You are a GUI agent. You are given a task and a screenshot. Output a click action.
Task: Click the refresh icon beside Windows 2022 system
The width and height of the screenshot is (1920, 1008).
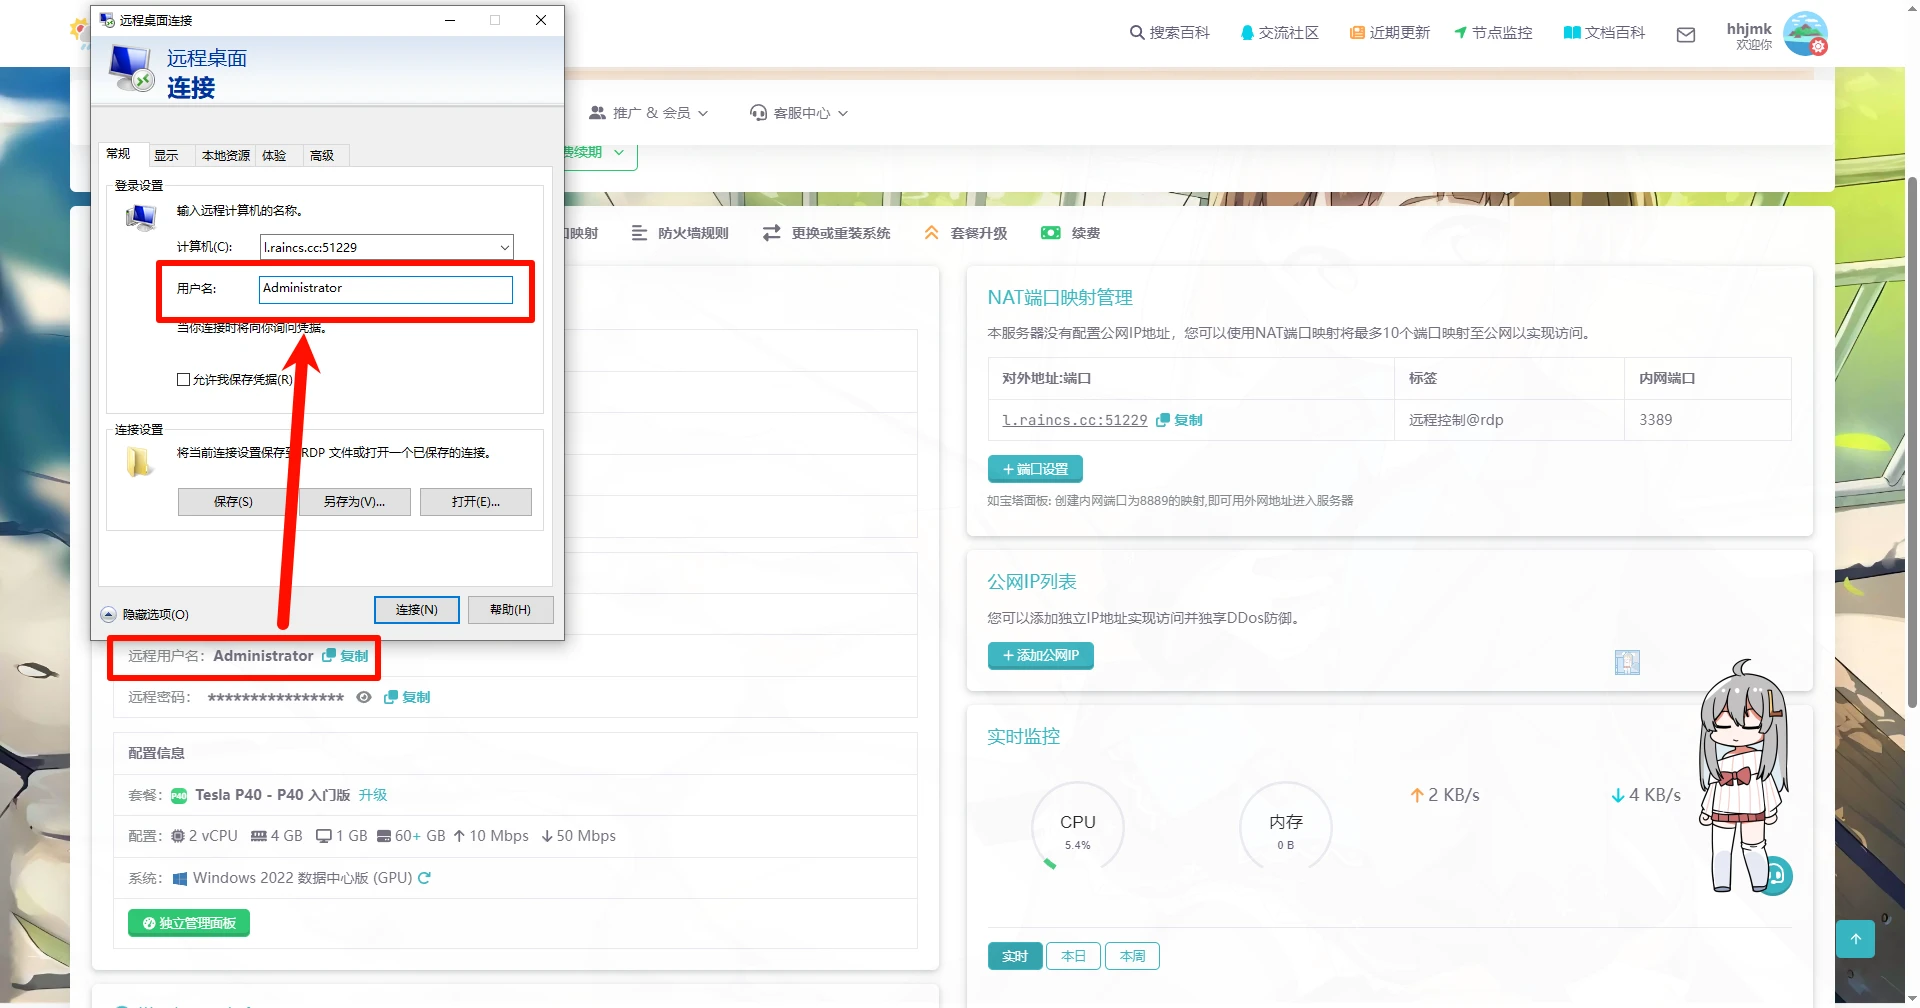424,878
